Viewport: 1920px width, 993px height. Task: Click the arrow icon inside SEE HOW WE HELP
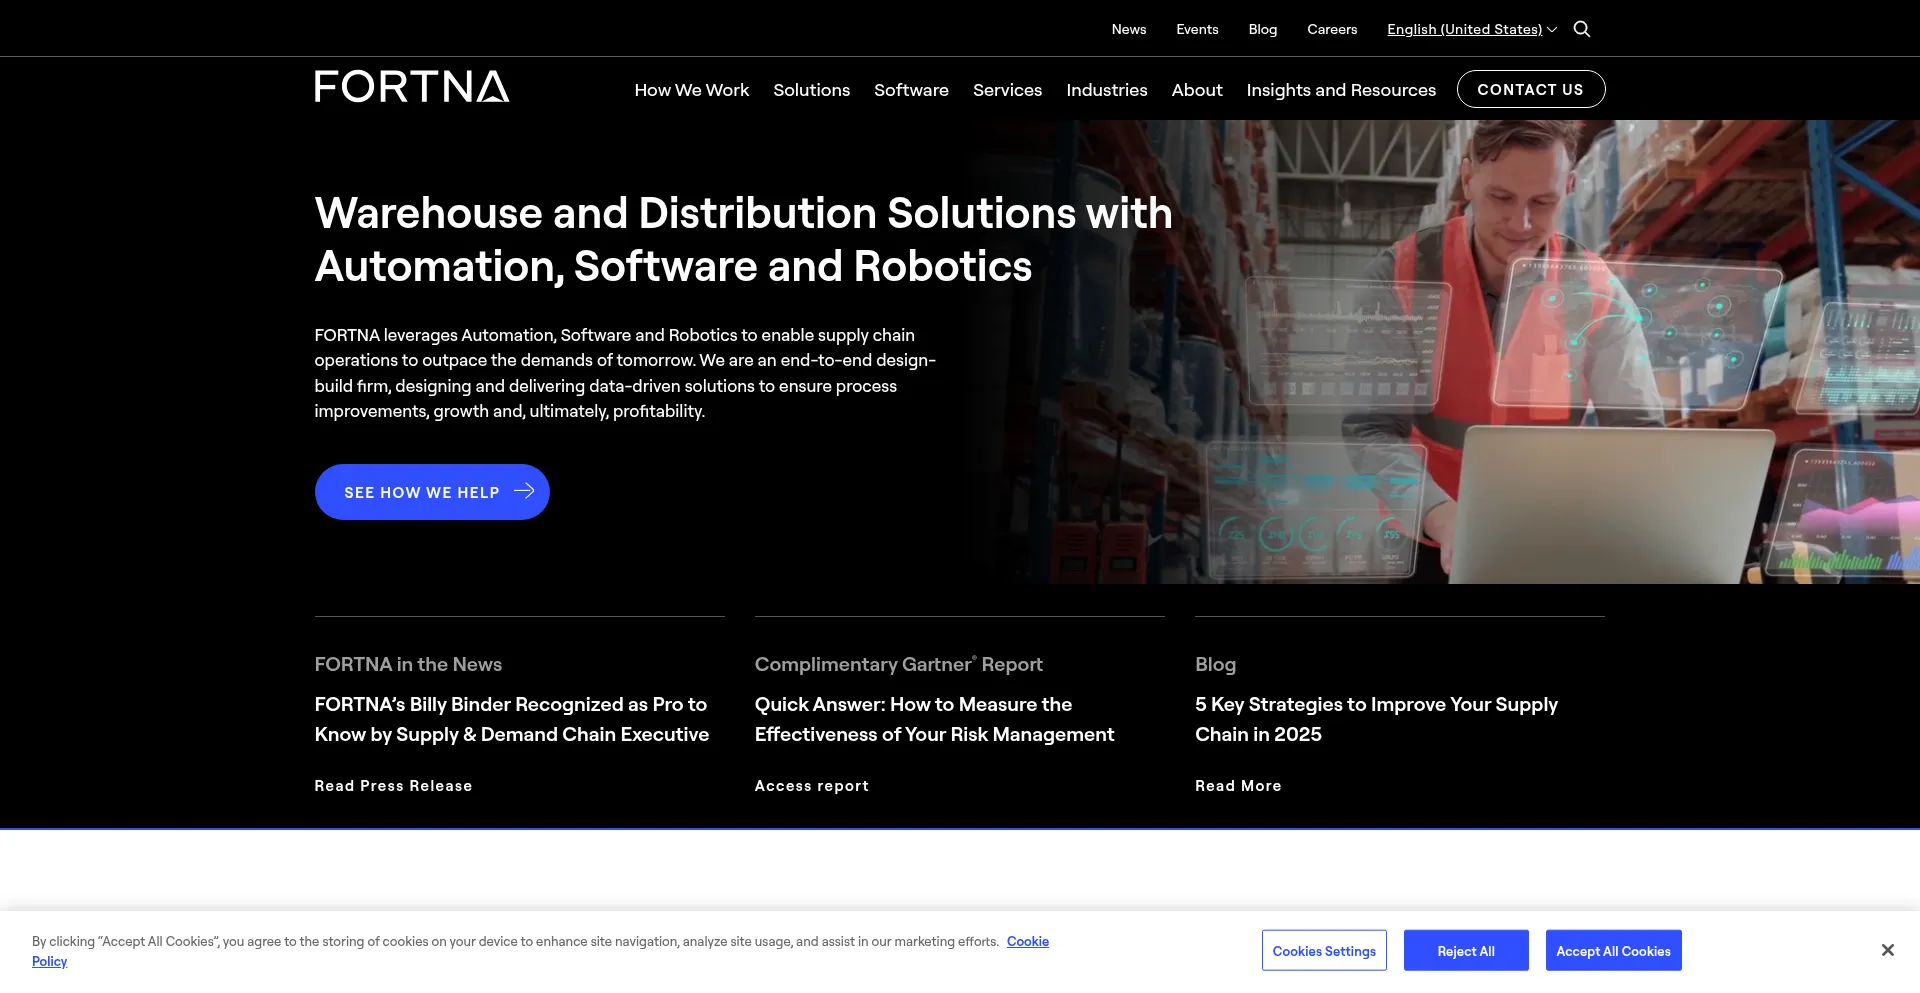coord(523,491)
